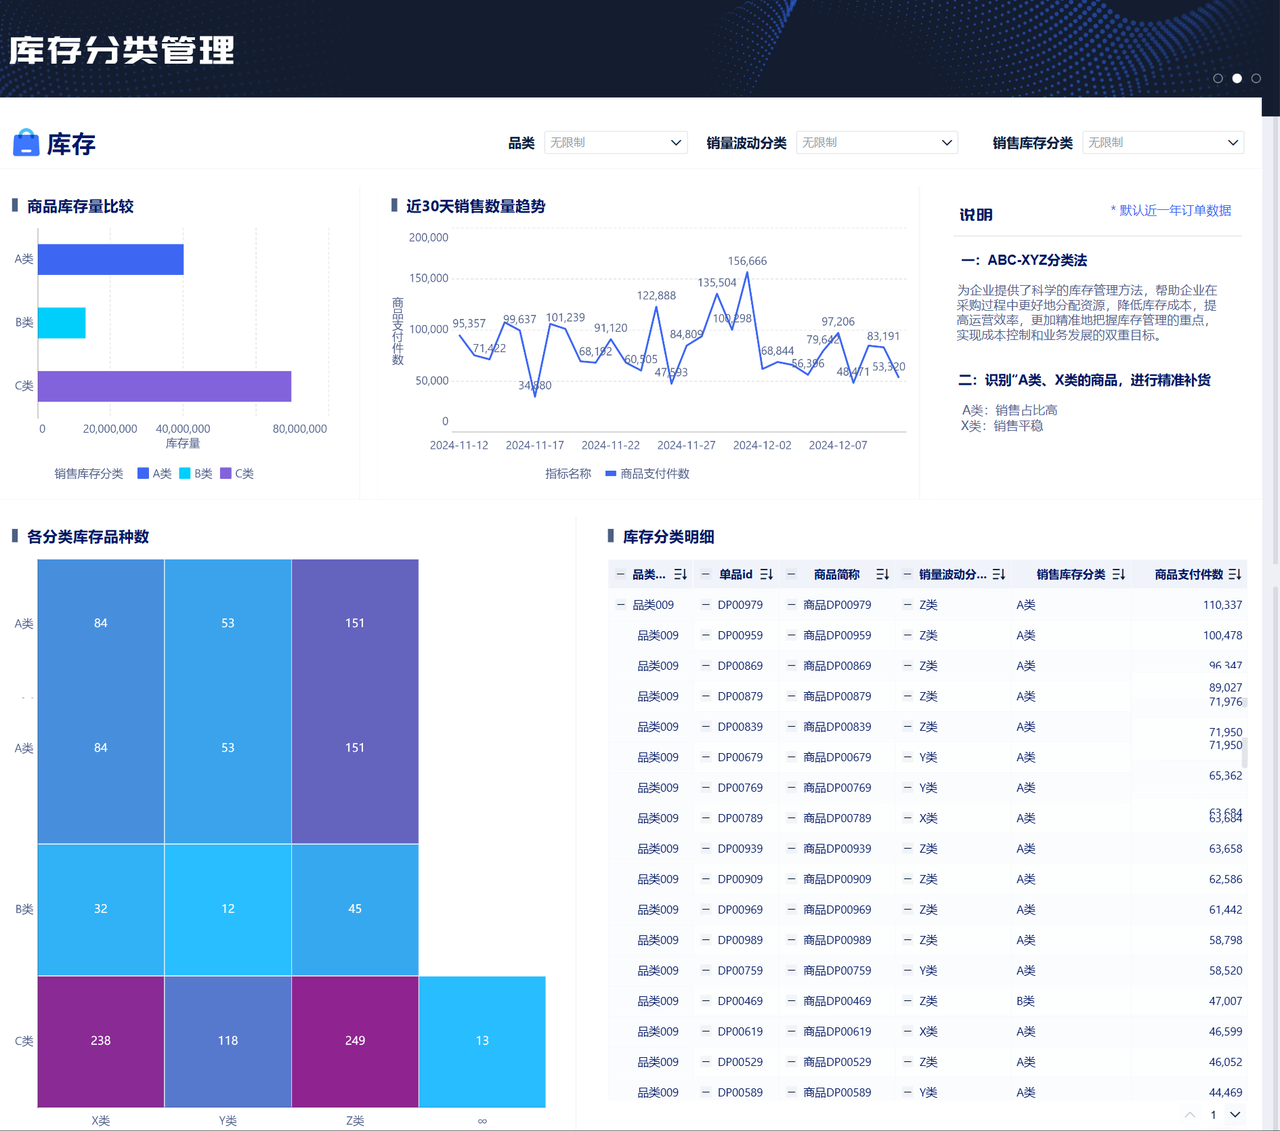Image resolution: width=1280 pixels, height=1131 pixels.
Task: Open the 品类 filter dropdown
Action: [x=616, y=143]
